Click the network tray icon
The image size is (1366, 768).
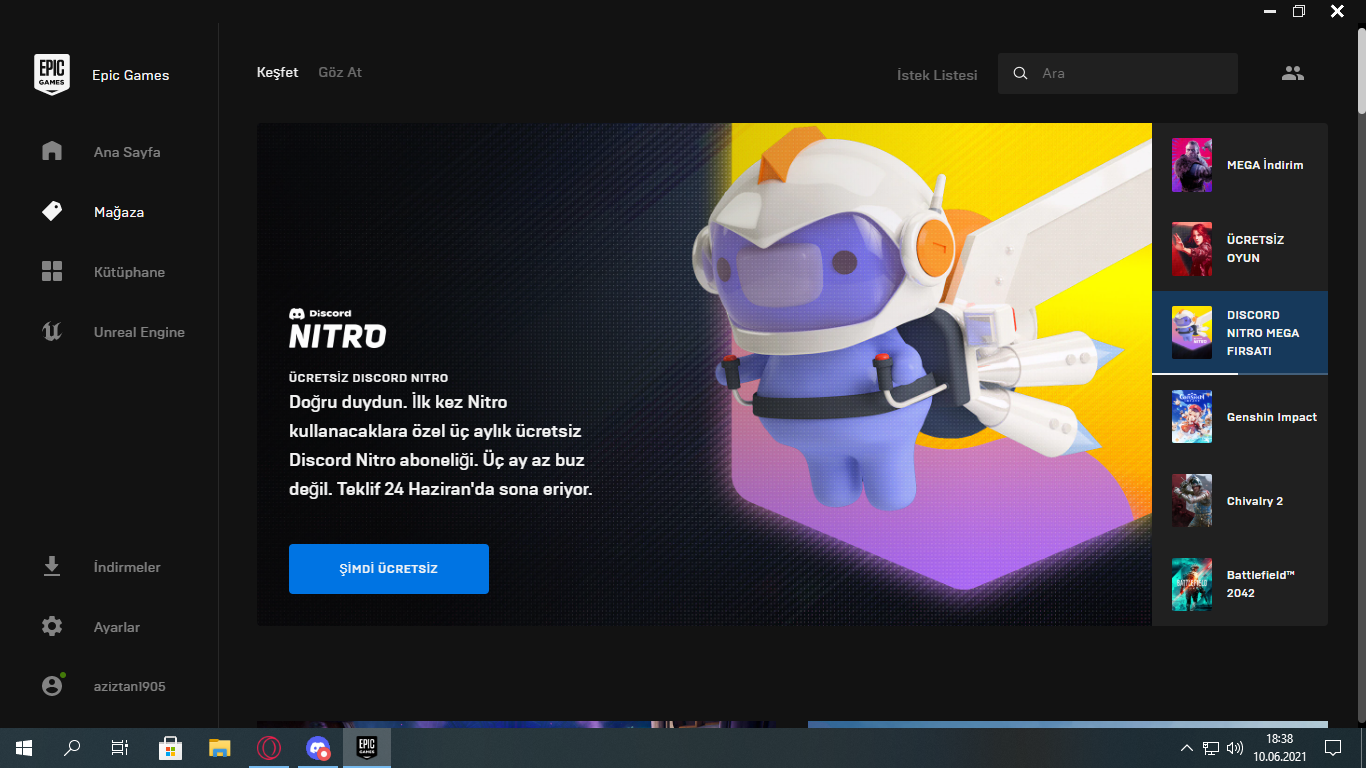(x=1211, y=747)
